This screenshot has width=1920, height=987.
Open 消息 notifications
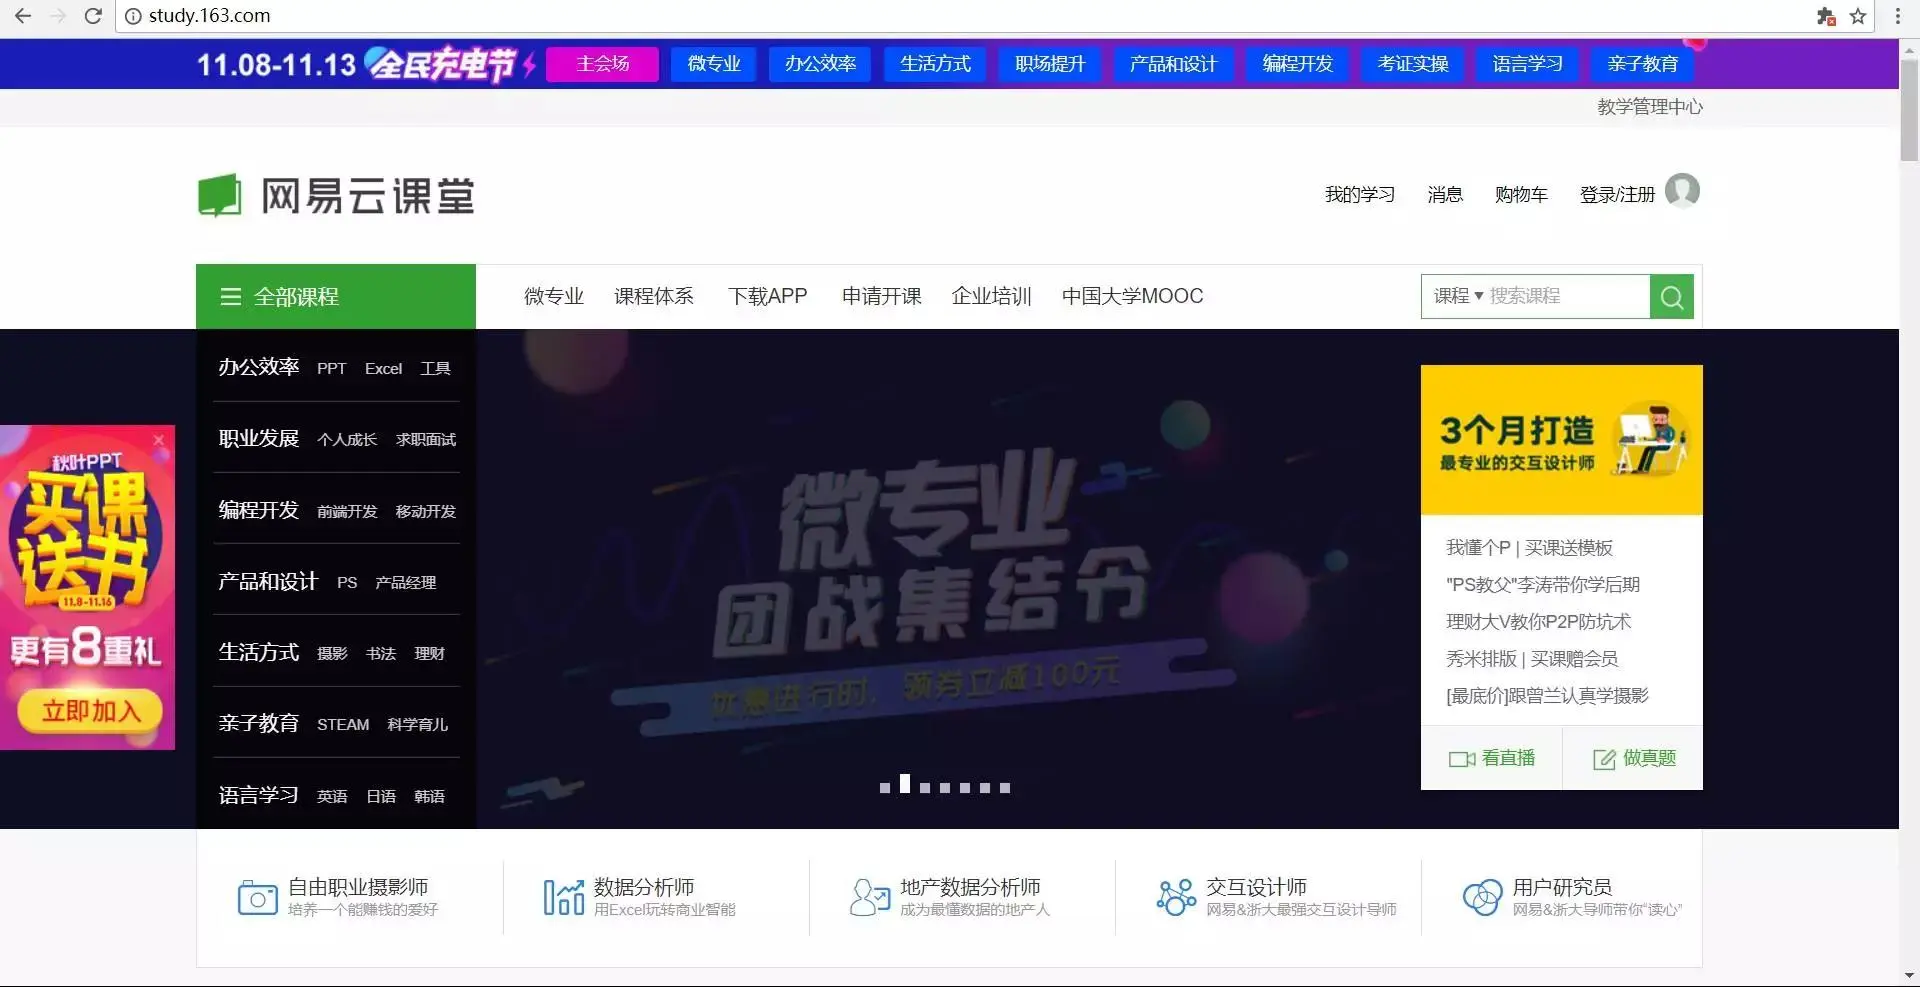coord(1445,195)
